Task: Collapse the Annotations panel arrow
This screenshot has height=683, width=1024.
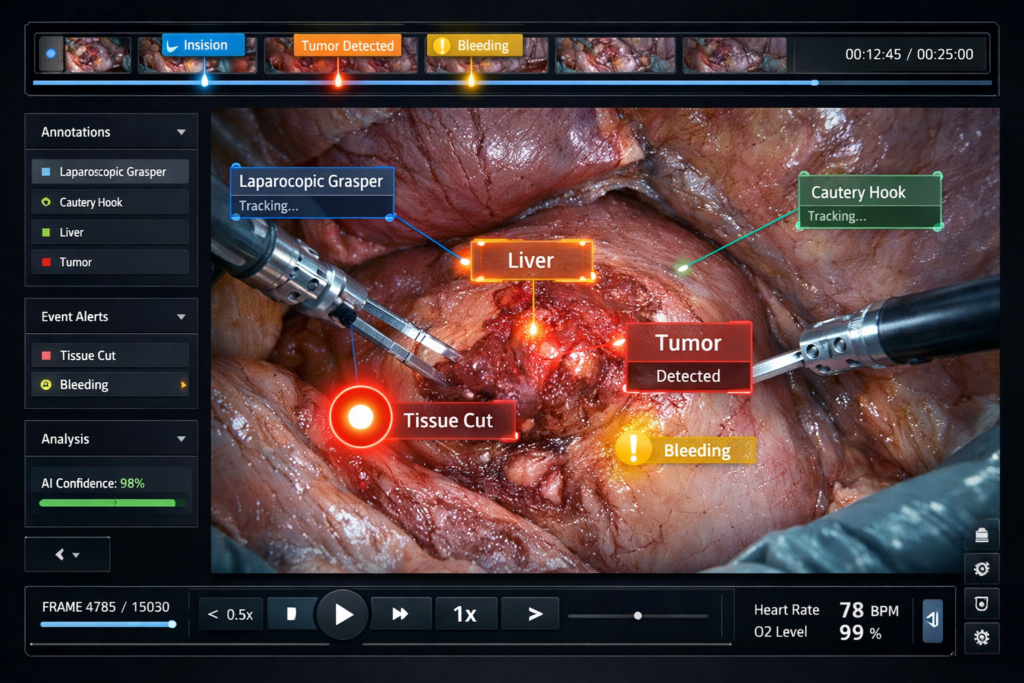Action: click(181, 132)
